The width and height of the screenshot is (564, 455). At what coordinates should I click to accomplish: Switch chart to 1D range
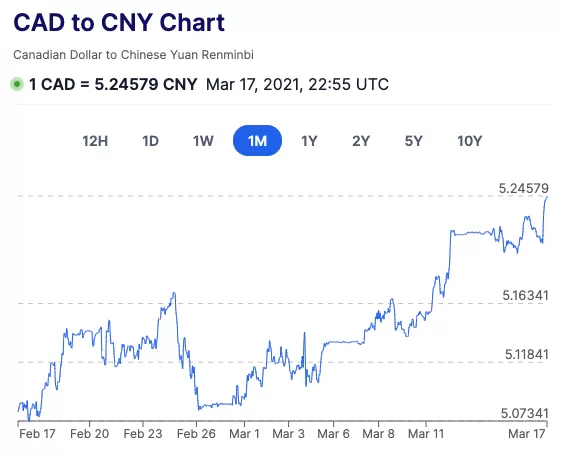150,141
